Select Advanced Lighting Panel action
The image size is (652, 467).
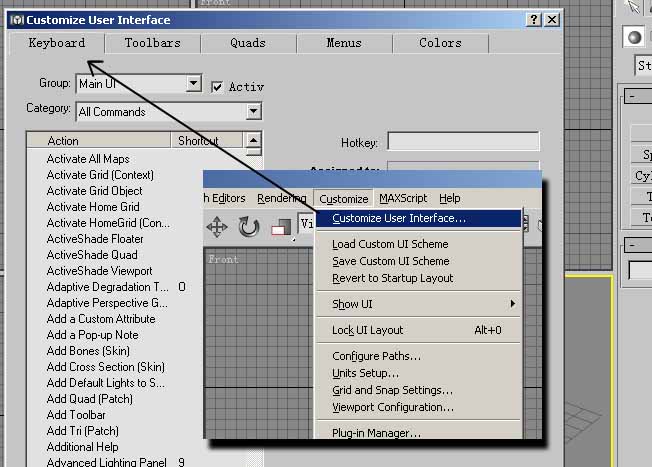point(106,462)
